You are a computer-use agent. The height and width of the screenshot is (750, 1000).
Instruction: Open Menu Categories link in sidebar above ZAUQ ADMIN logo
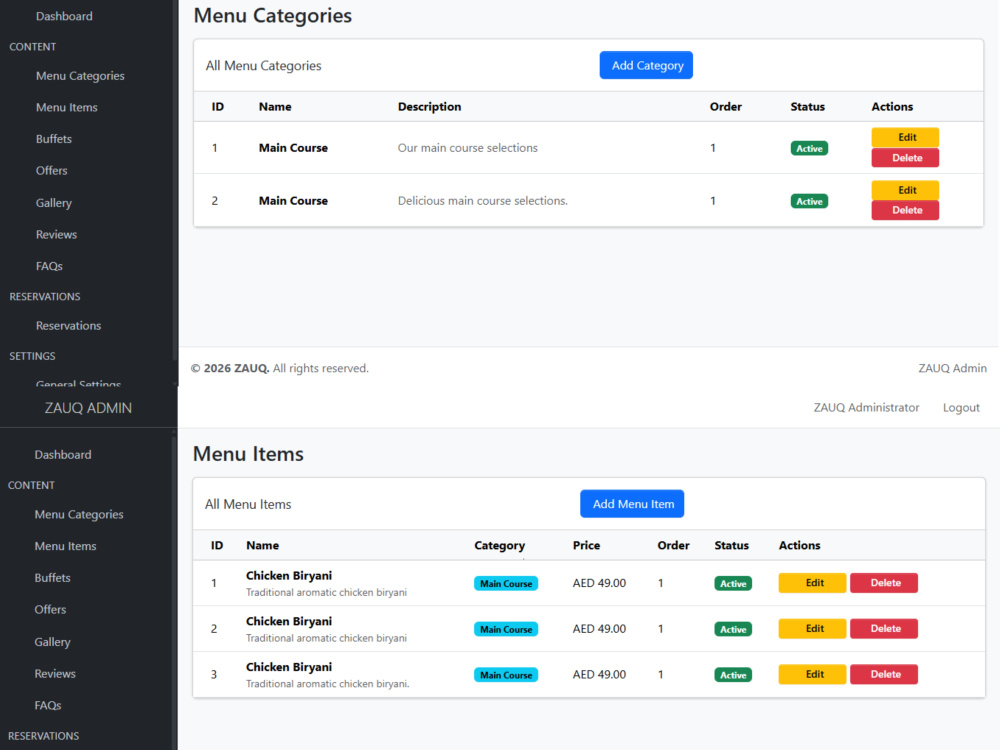point(80,76)
